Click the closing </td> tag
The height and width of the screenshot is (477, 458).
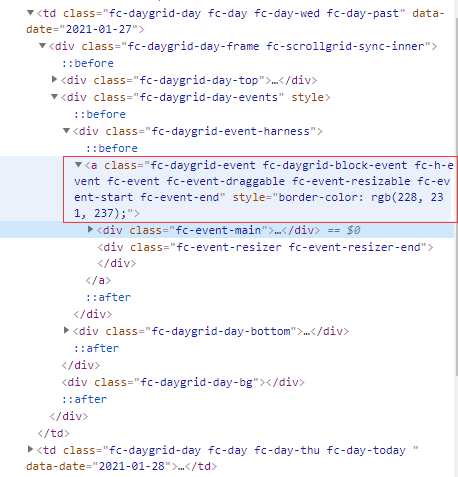[54, 433]
